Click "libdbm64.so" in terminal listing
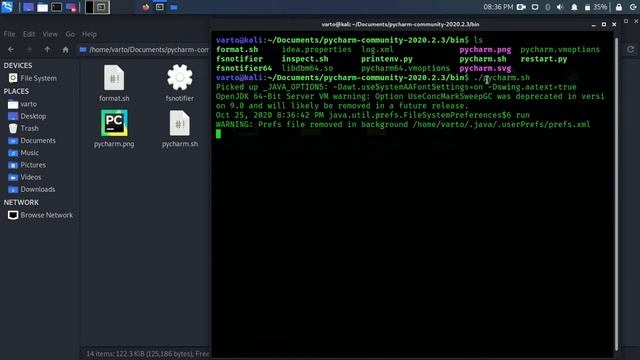Viewport: 640px width, 360px height. point(307,69)
